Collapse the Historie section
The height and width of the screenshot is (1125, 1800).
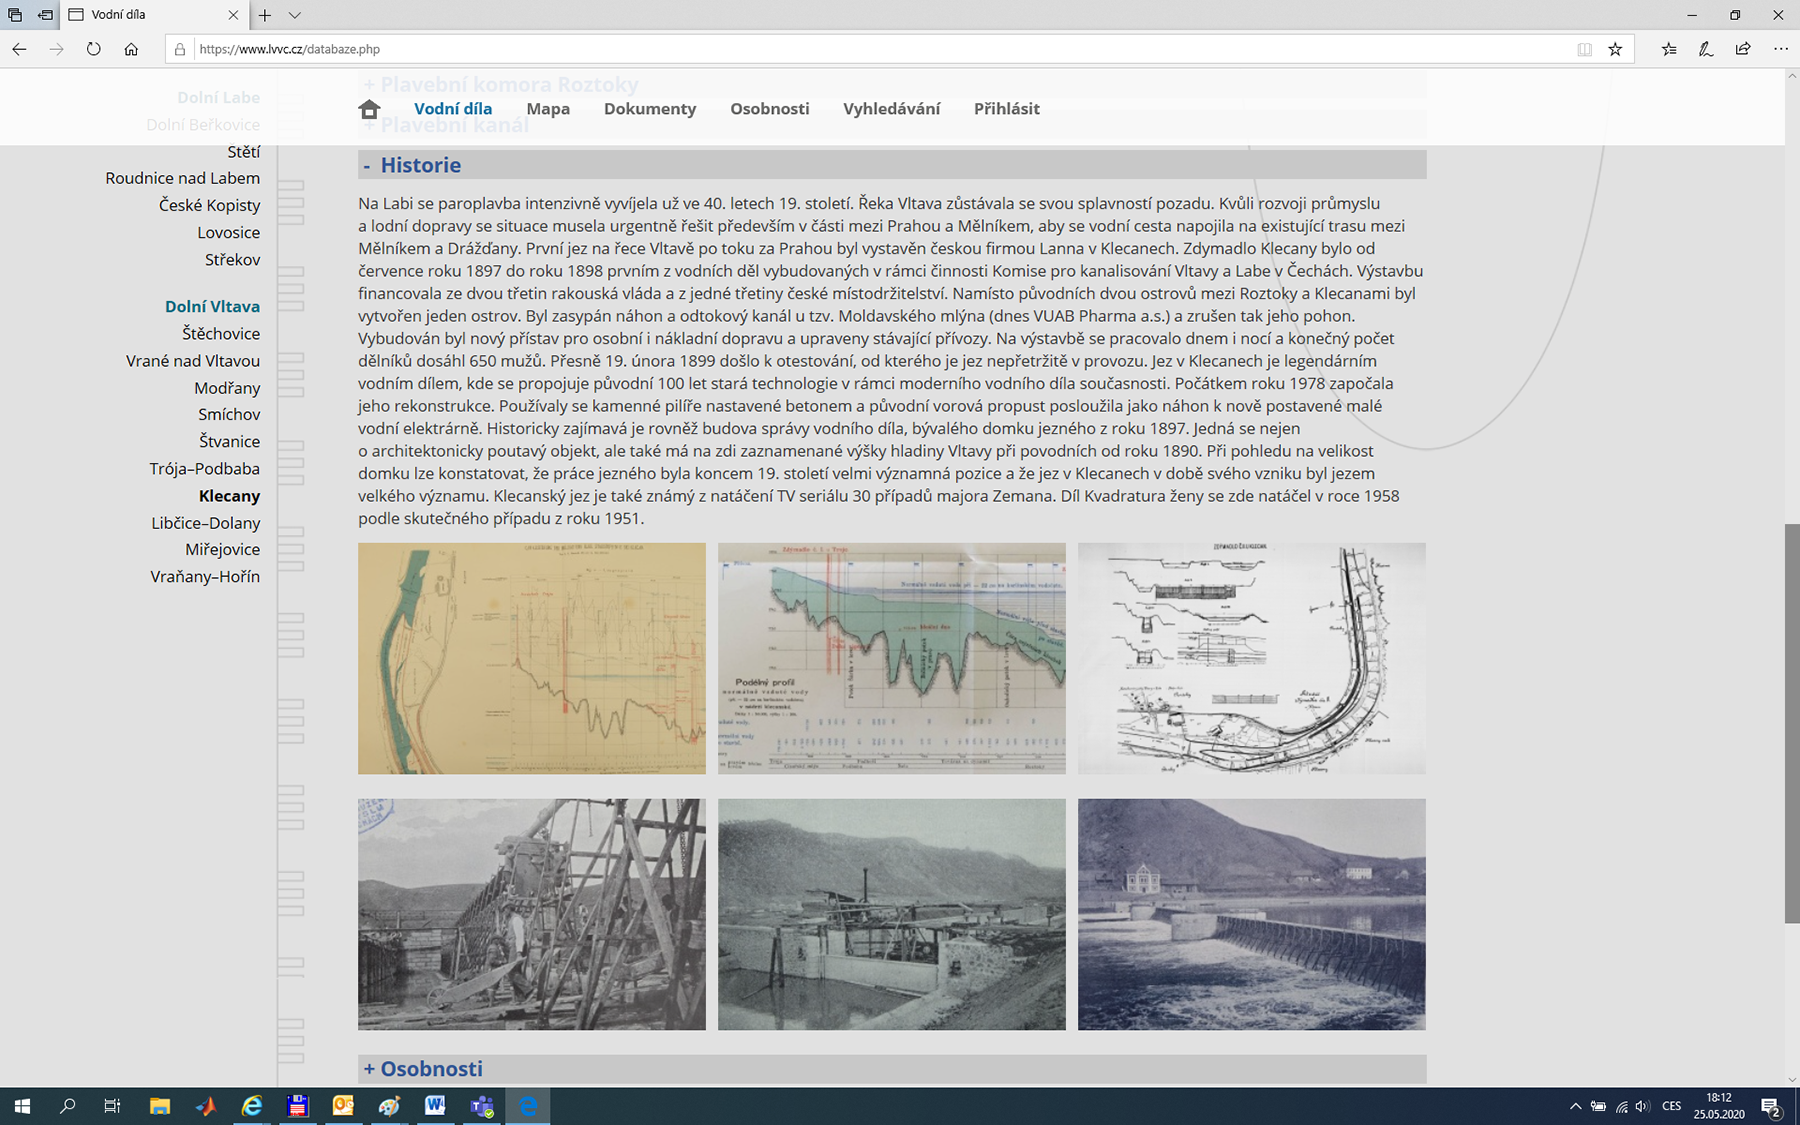point(367,166)
